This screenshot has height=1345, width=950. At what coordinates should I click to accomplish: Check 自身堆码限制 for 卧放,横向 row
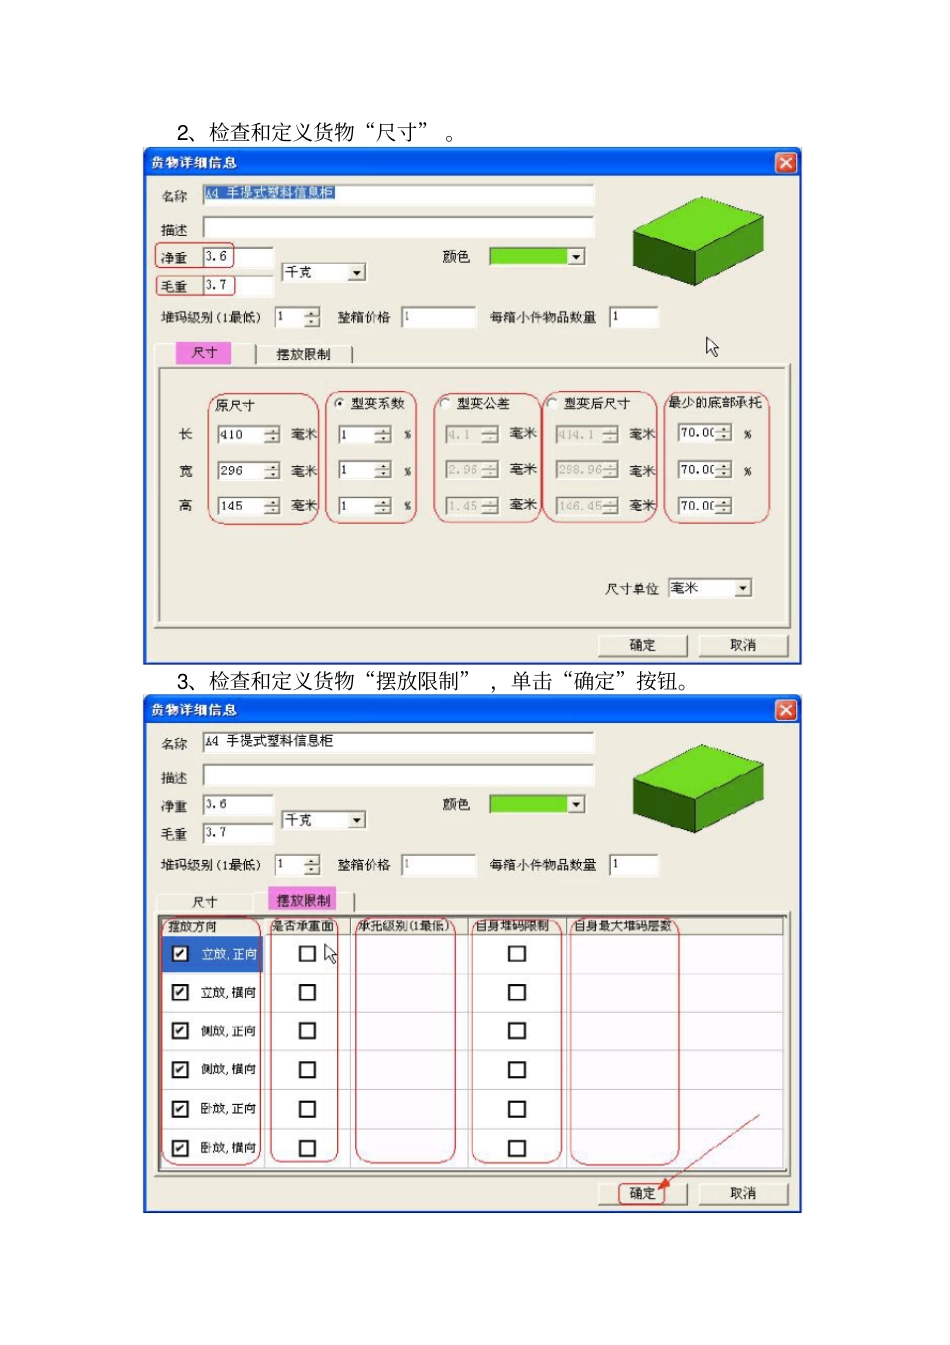click(x=517, y=1148)
